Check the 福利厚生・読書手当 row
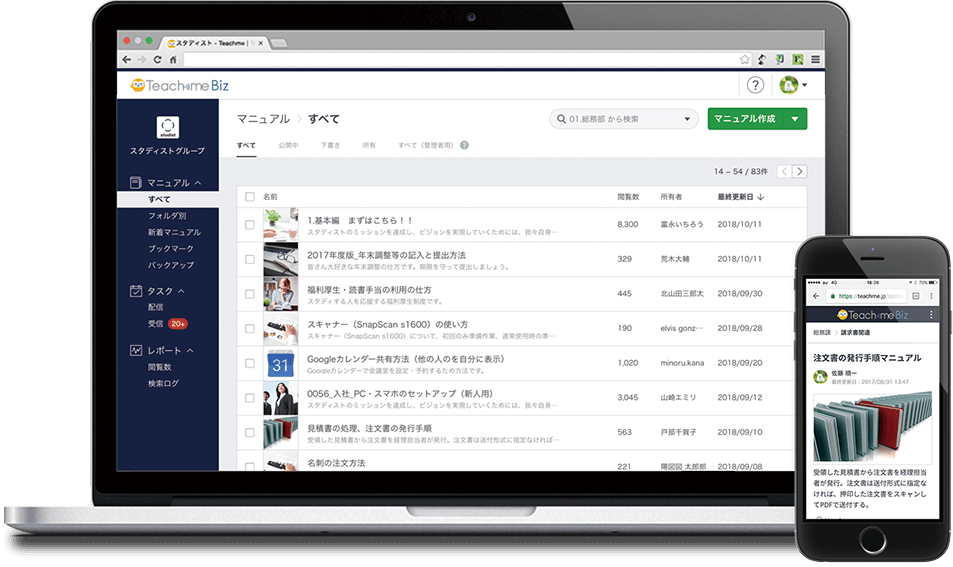 tap(250, 294)
